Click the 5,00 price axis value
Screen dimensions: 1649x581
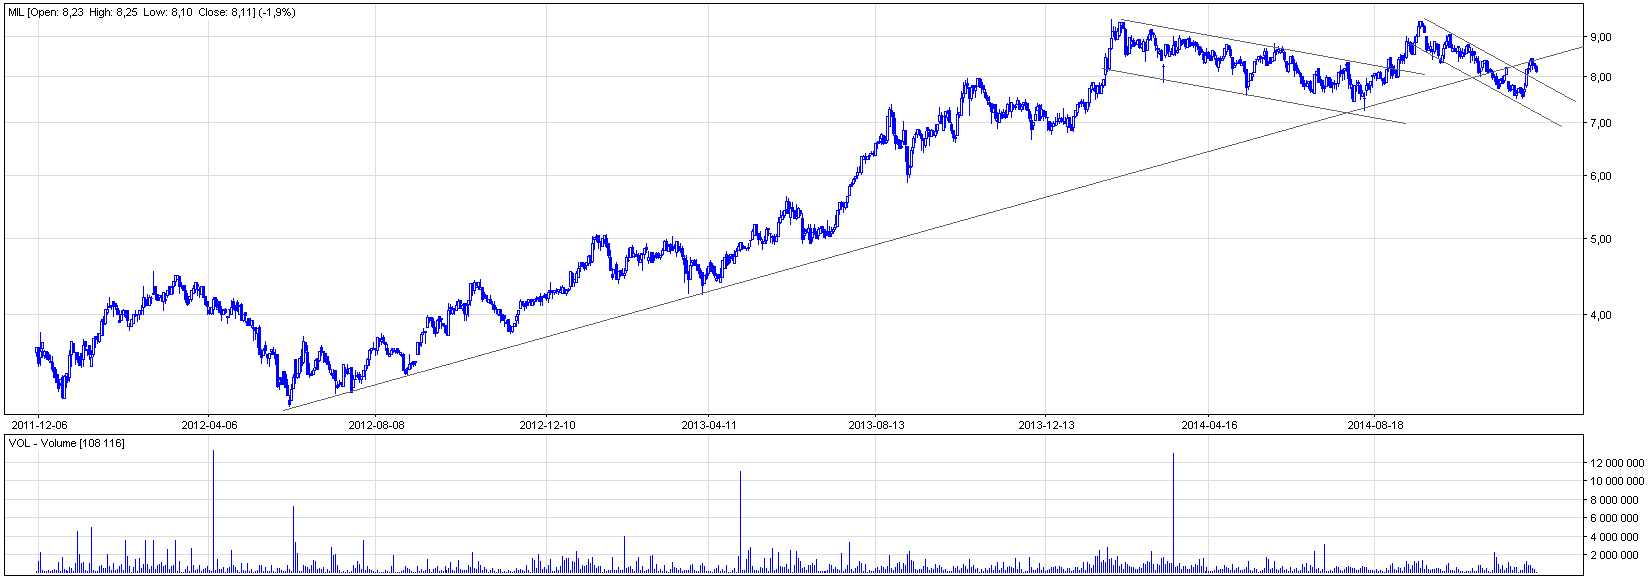[1600, 239]
